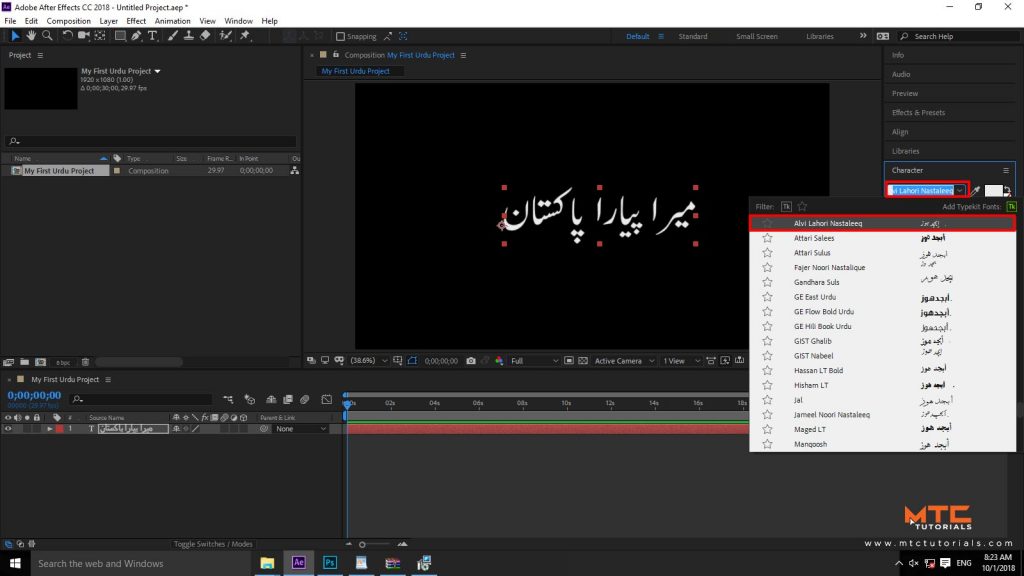
Task: Toggle the Snapping checkbox
Action: click(x=340, y=37)
